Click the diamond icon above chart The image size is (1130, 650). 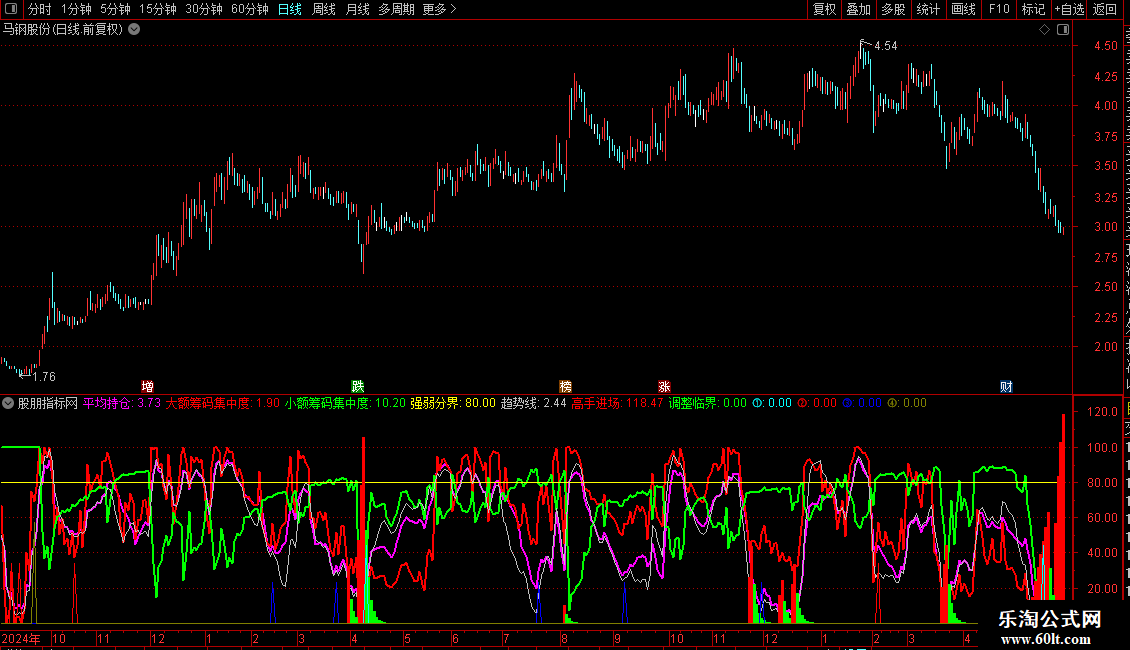point(1044,30)
